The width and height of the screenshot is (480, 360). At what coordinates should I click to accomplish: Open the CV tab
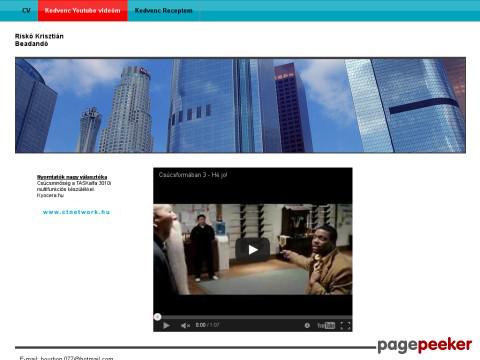26,10
